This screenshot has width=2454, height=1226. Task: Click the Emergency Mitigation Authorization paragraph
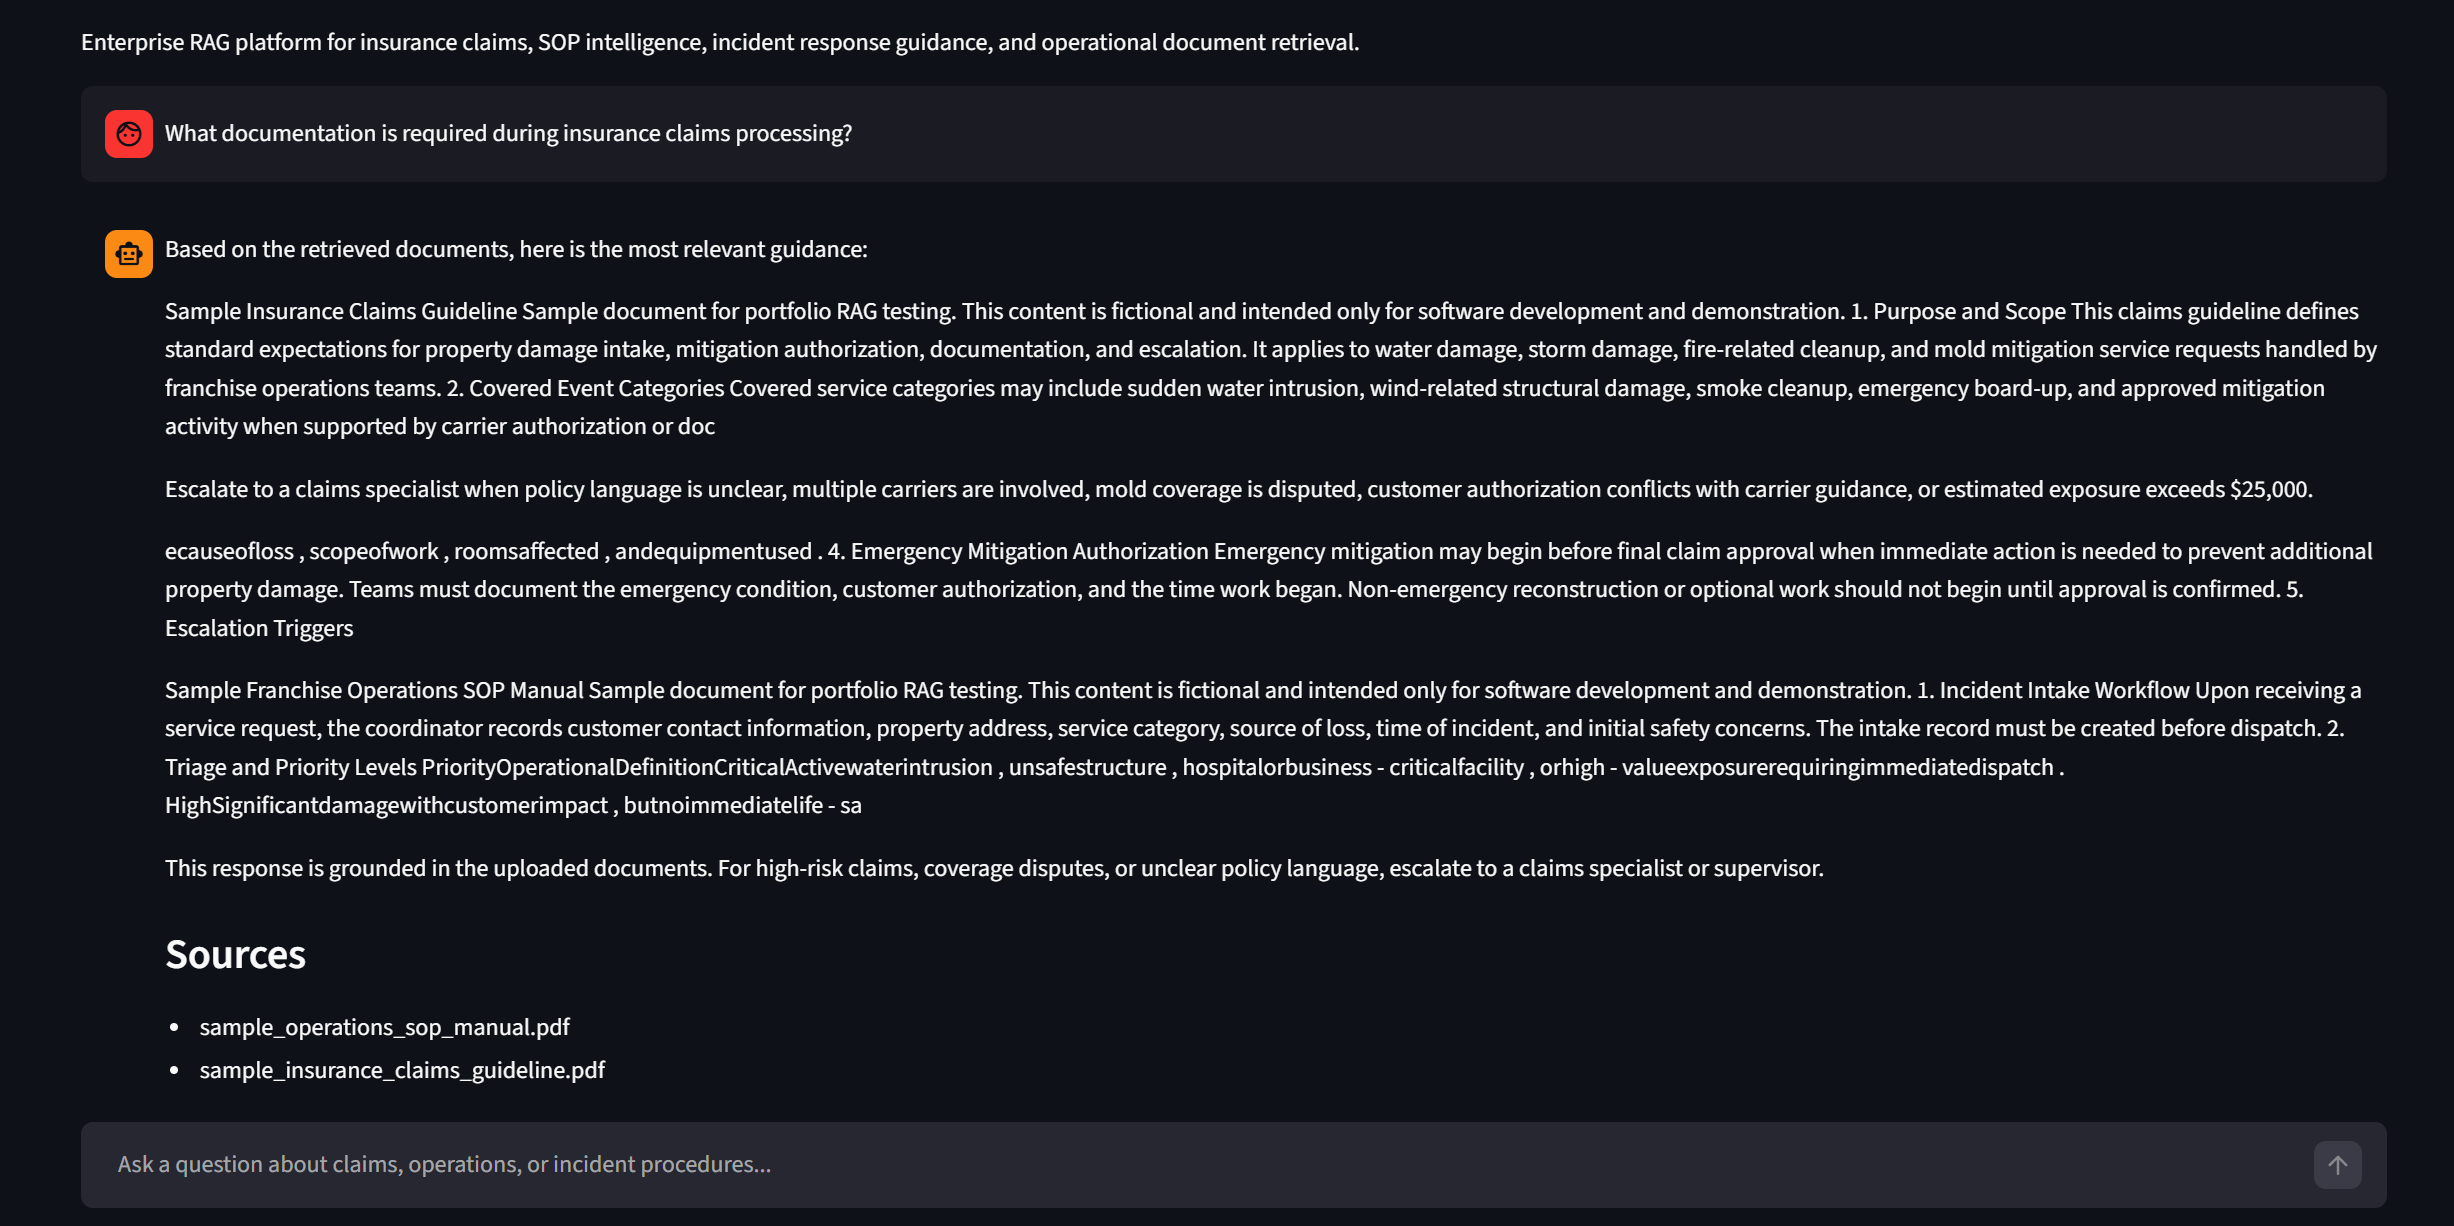tap(1268, 590)
